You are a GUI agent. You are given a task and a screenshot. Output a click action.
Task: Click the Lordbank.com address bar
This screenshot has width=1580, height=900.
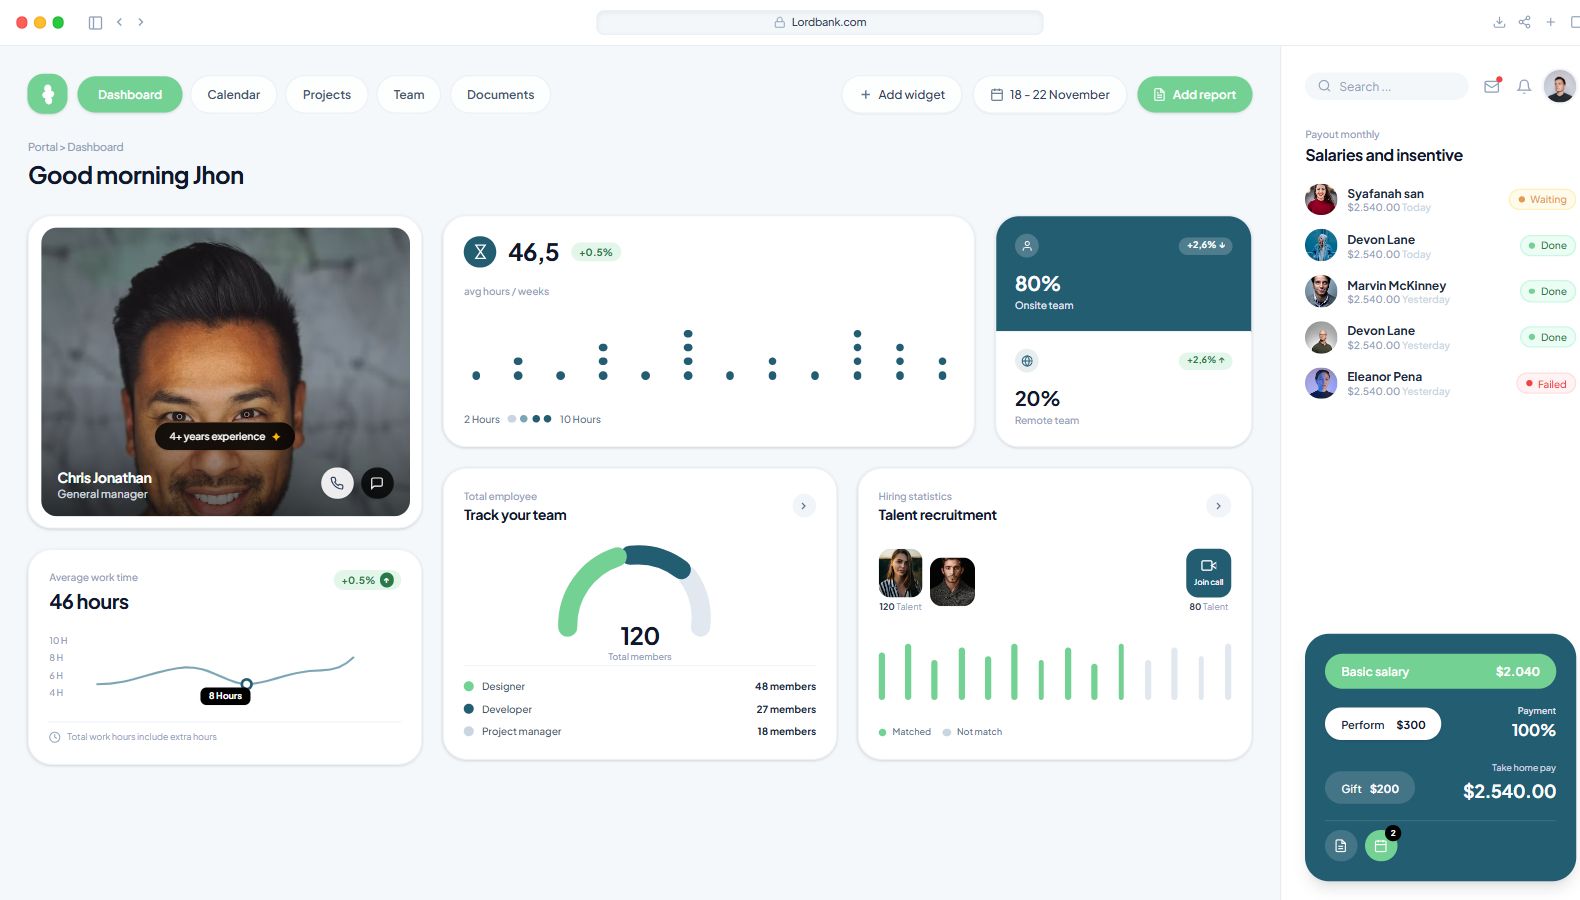click(820, 22)
